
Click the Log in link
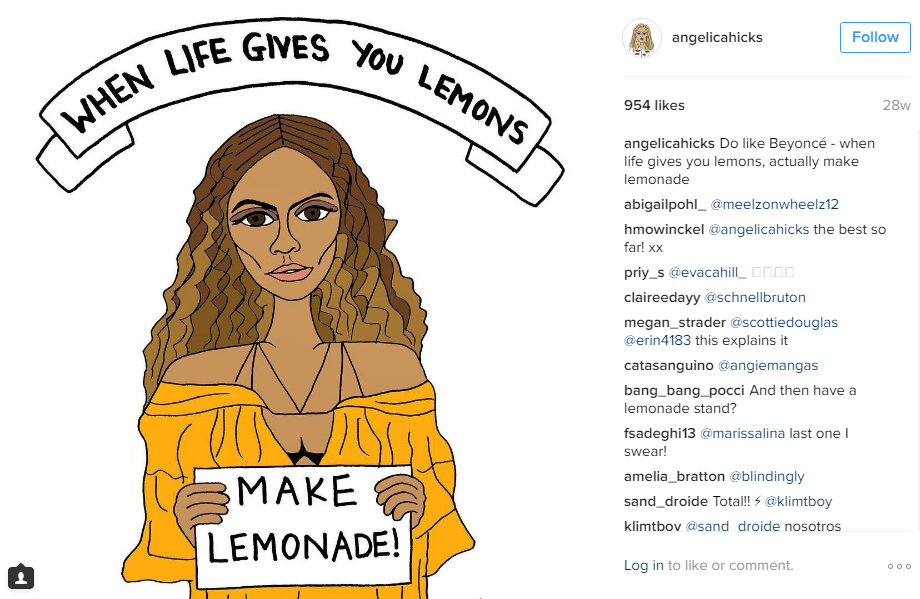[644, 565]
